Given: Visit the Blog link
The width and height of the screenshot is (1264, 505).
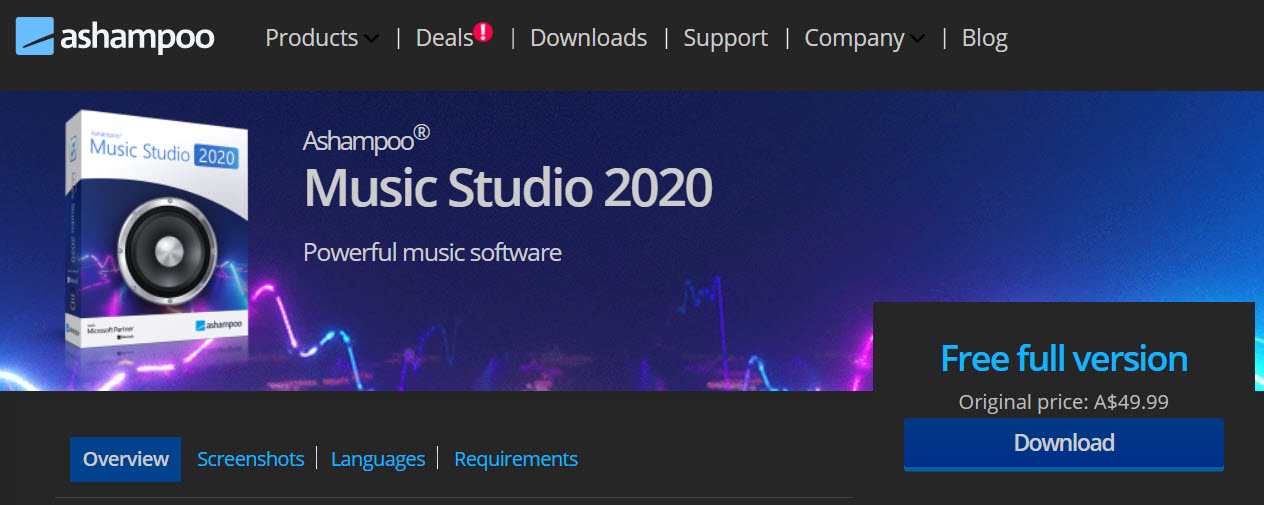Looking at the screenshot, I should pyautogui.click(x=984, y=38).
